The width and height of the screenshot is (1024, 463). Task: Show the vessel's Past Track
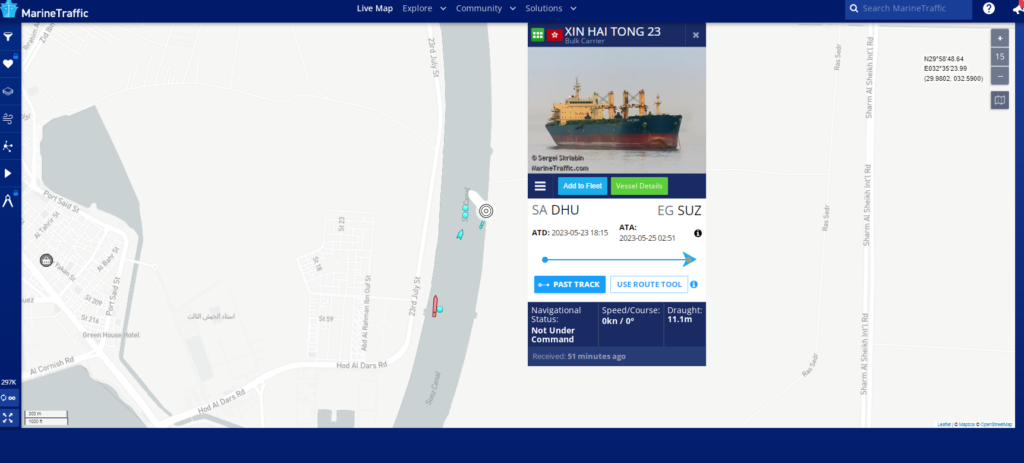pos(569,285)
